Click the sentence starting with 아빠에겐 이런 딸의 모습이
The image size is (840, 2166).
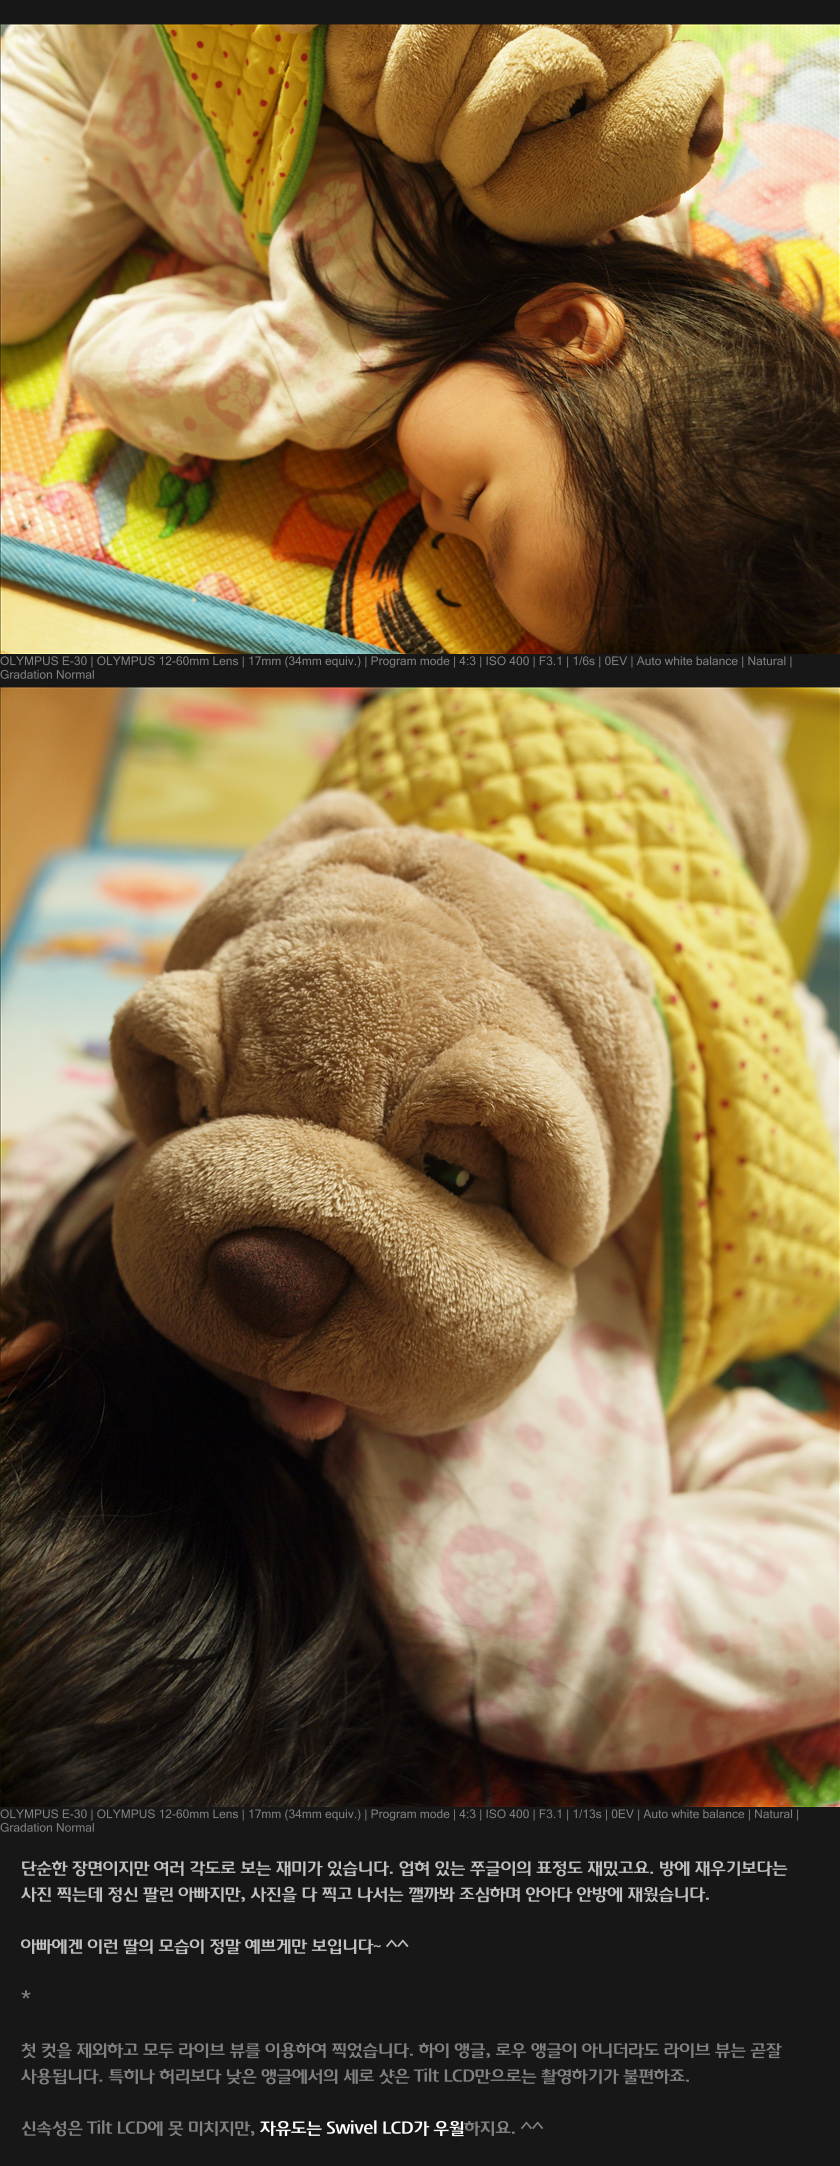pos(215,1945)
